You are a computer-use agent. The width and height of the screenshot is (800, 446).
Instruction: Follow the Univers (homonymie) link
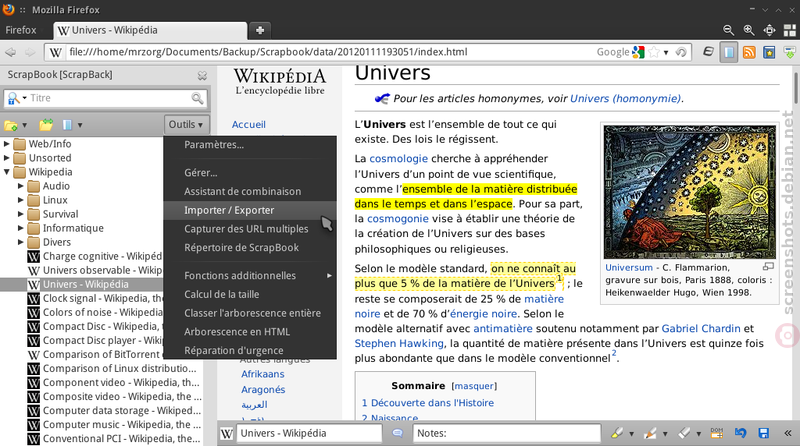(626, 98)
